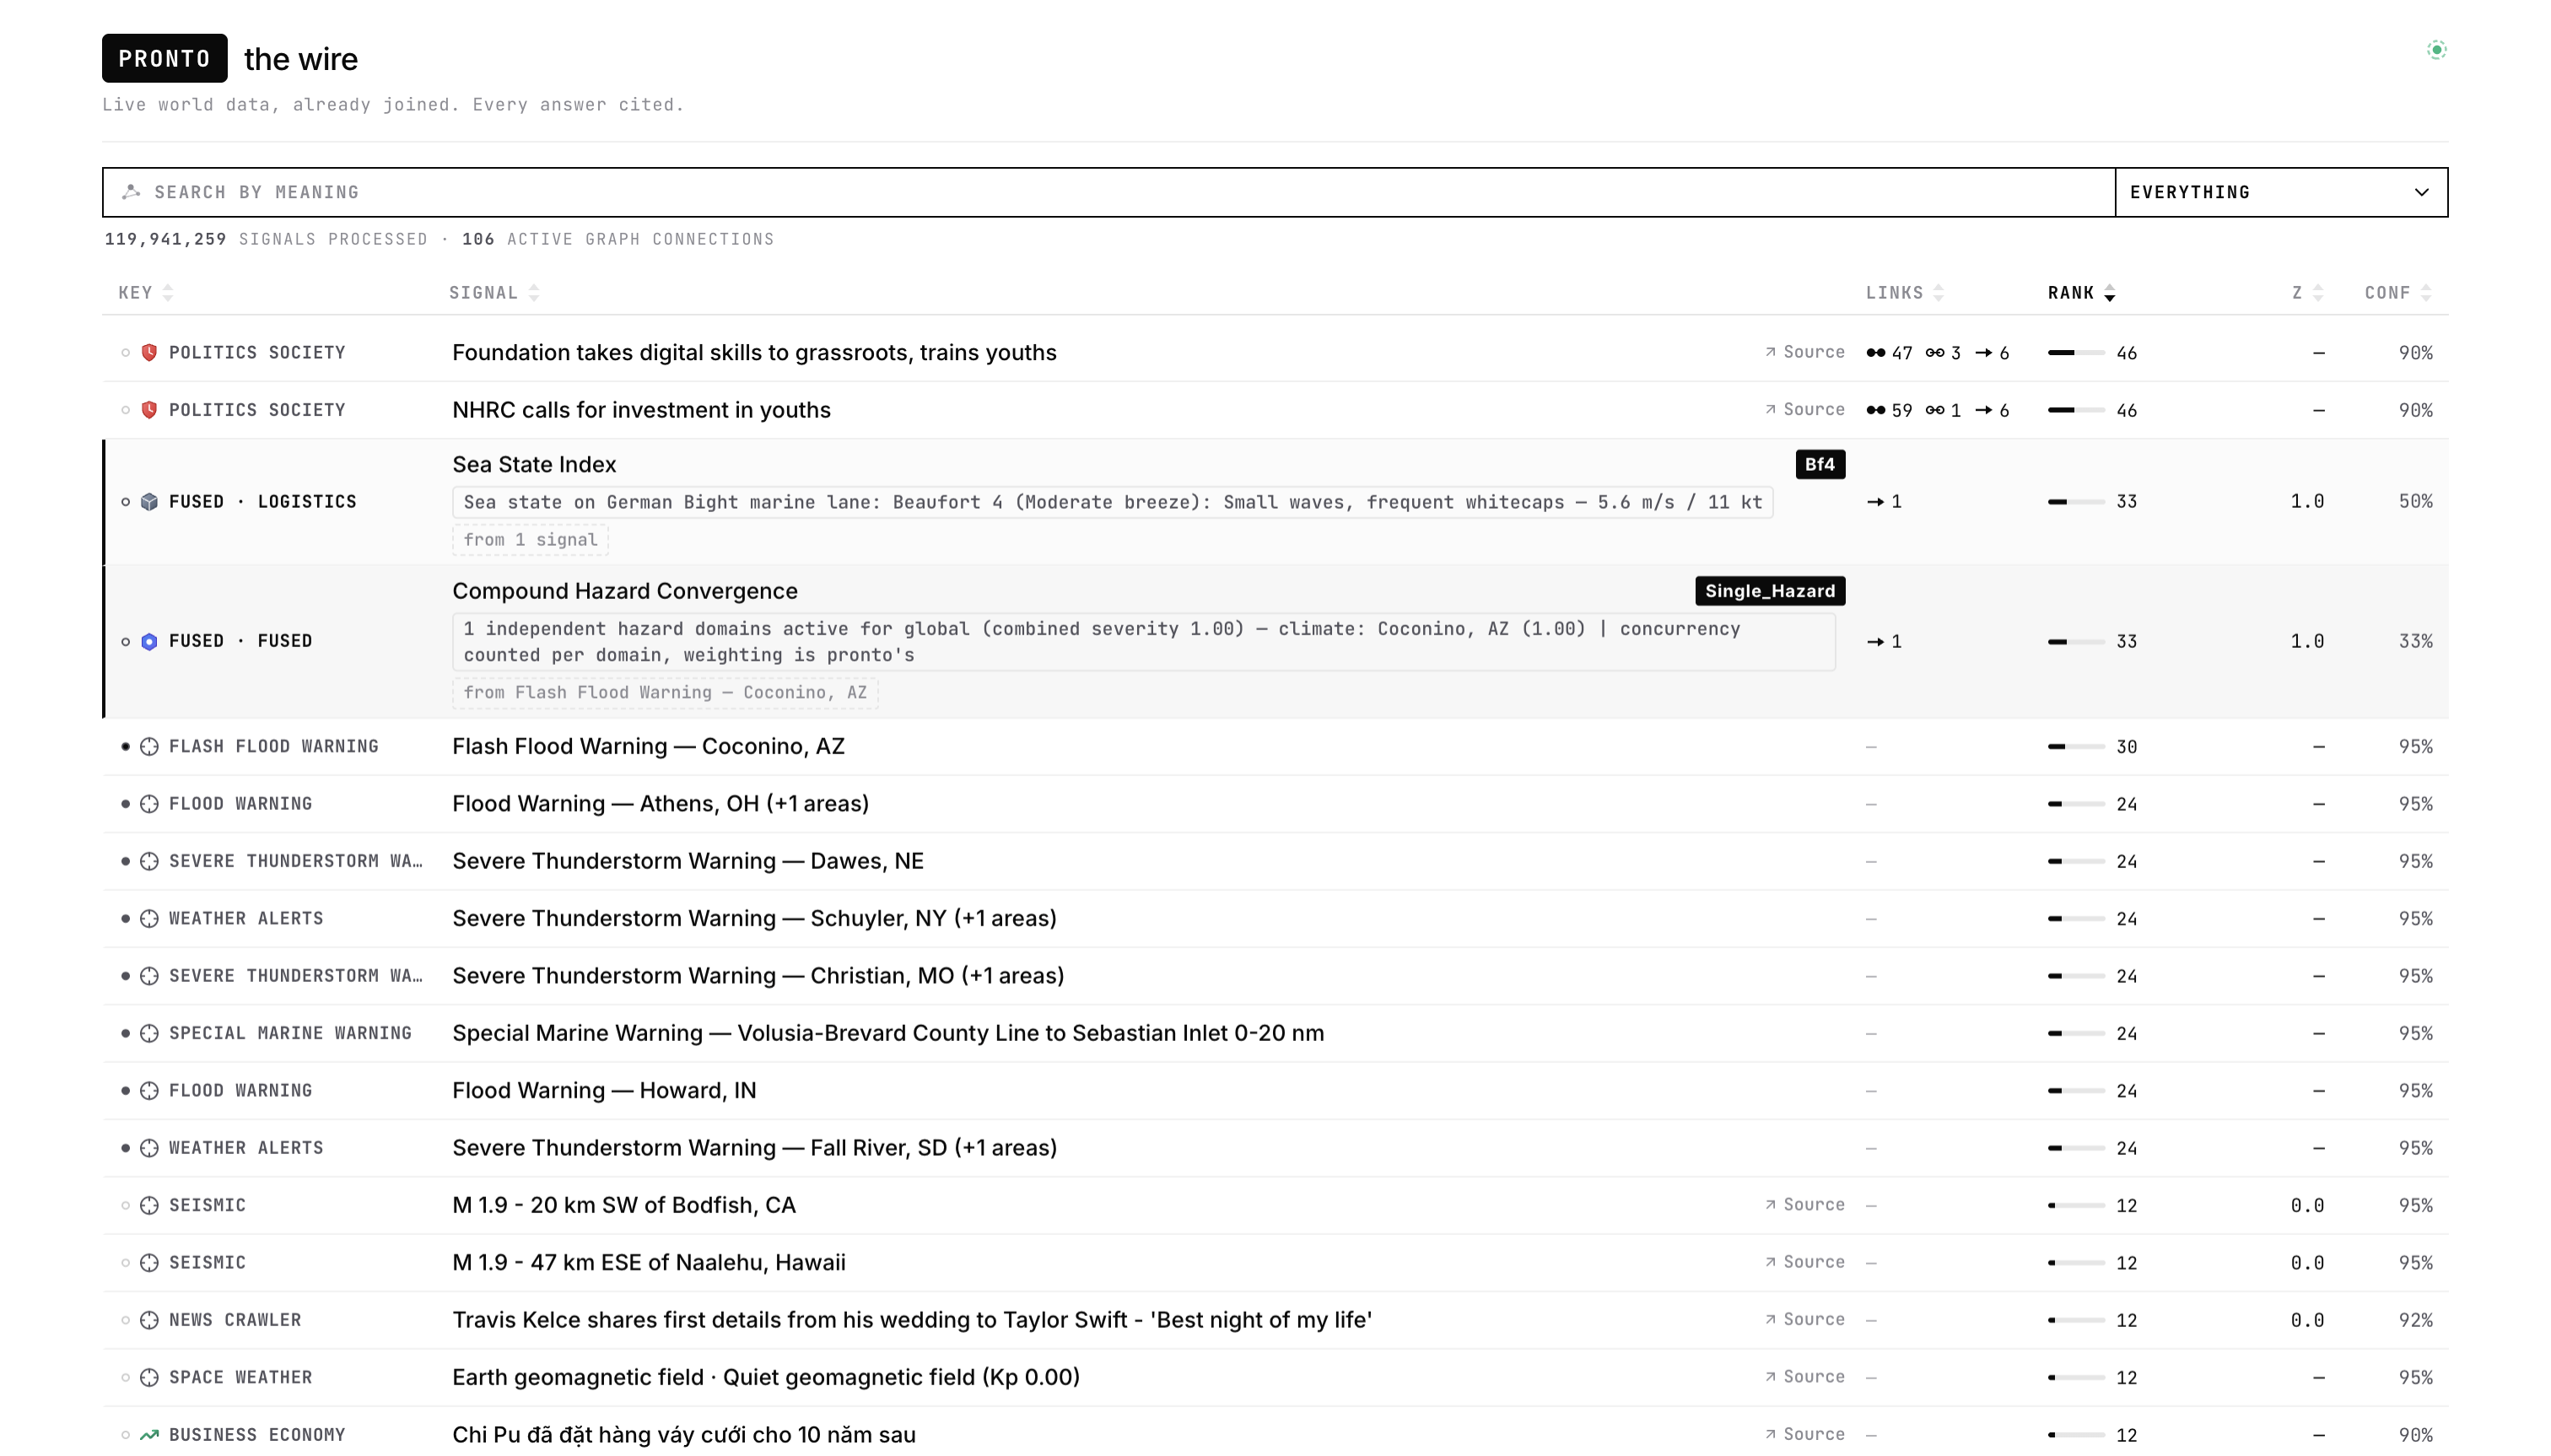Image resolution: width=2551 pixels, height=1456 pixels.
Task: Click the target icon on SPECIAL MARINE WARNING row
Action: coord(149,1033)
